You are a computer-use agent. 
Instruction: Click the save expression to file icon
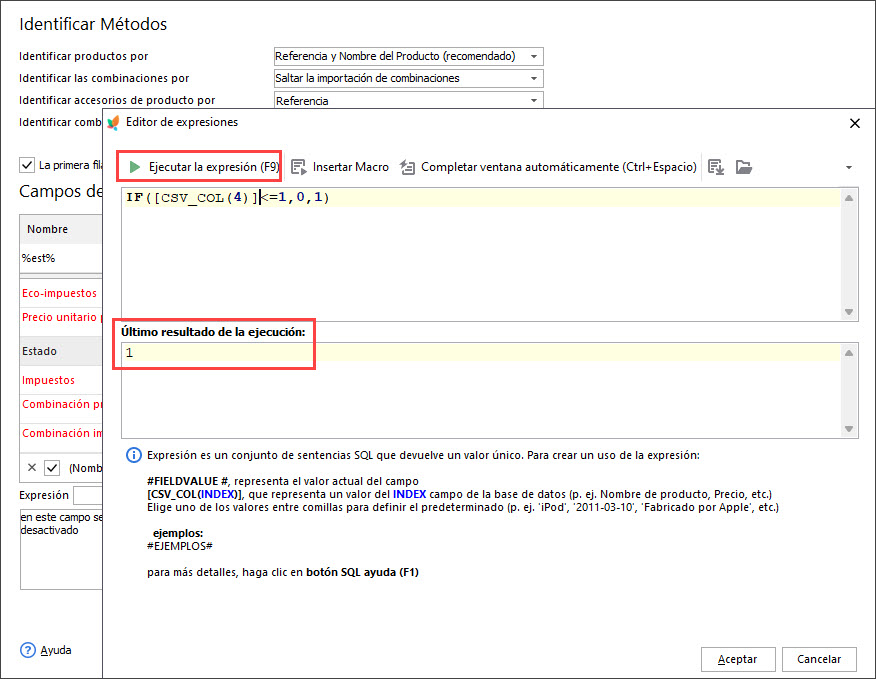click(715, 167)
